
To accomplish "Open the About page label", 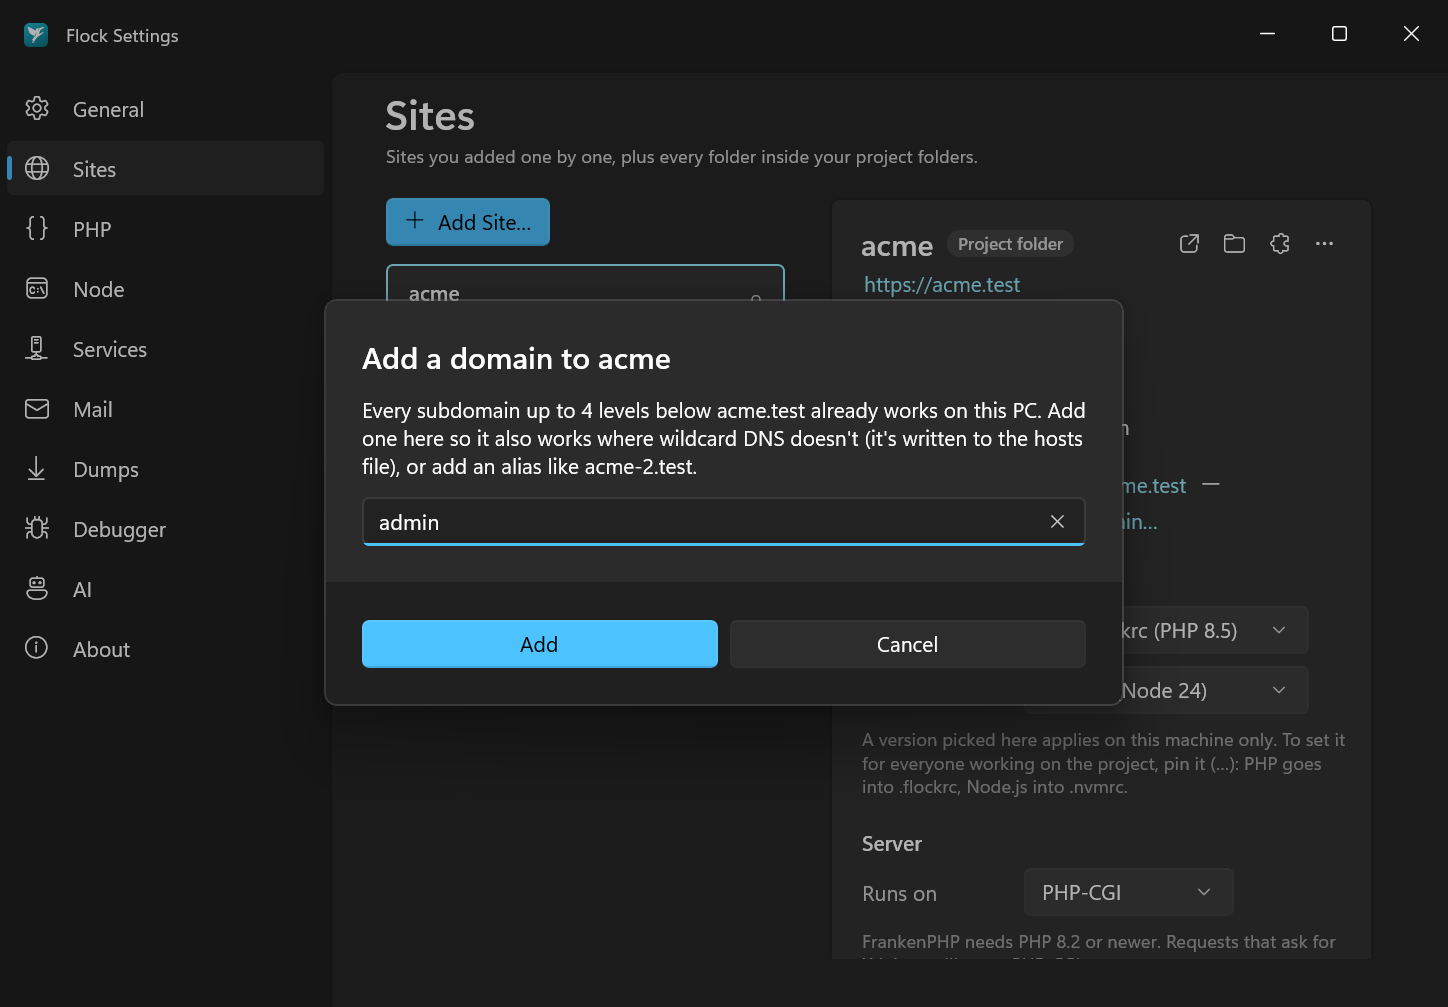I will (x=101, y=649).
